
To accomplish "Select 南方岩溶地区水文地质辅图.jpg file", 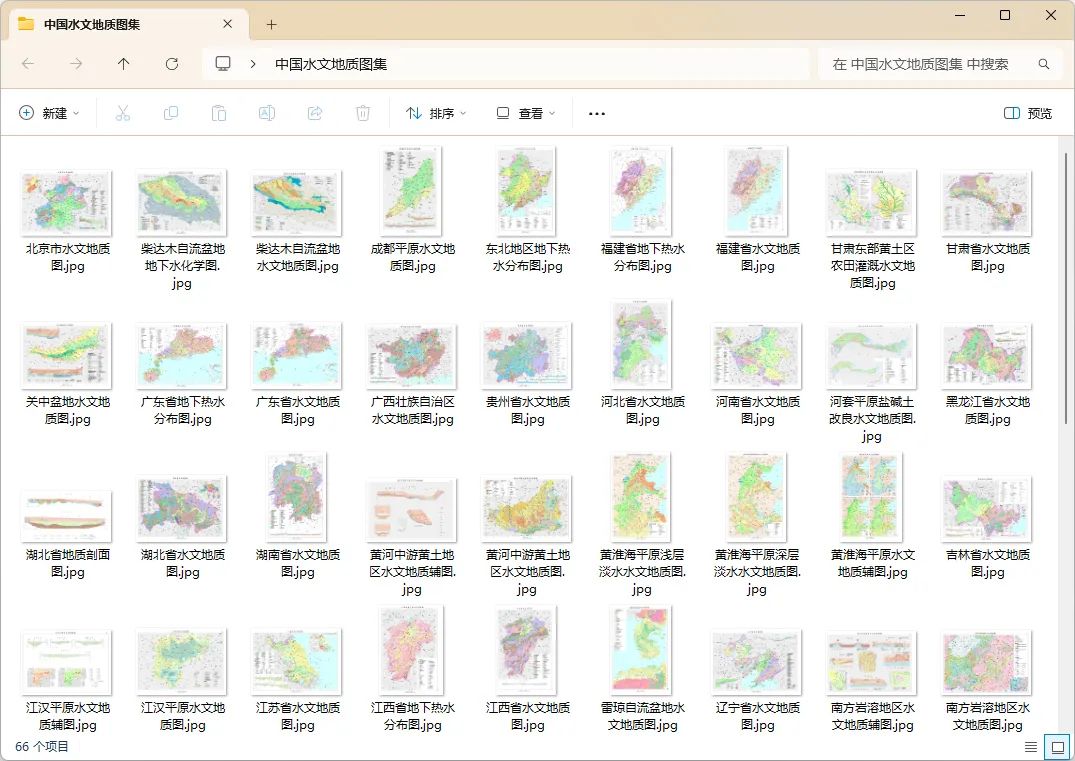I will click(x=872, y=680).
